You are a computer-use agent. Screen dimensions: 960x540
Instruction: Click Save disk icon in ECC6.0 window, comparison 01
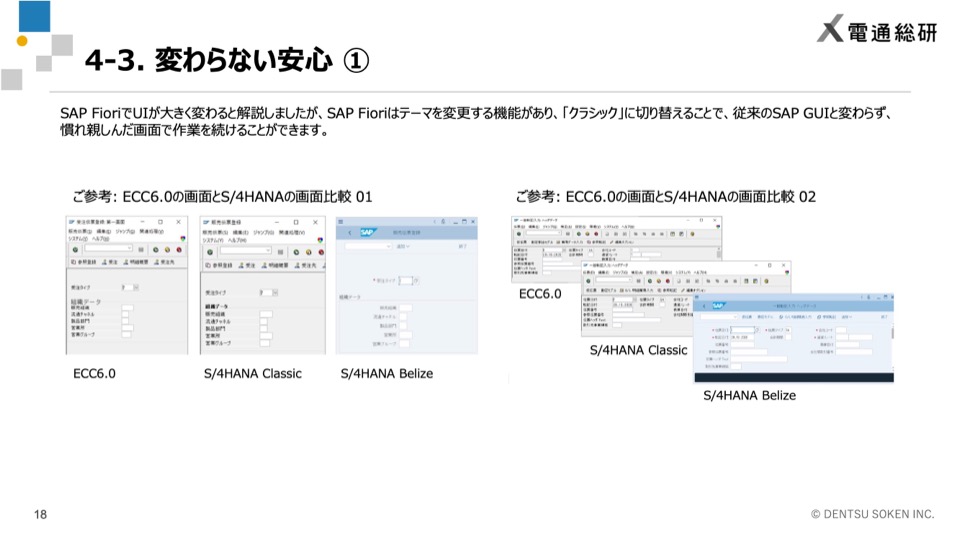141,250
